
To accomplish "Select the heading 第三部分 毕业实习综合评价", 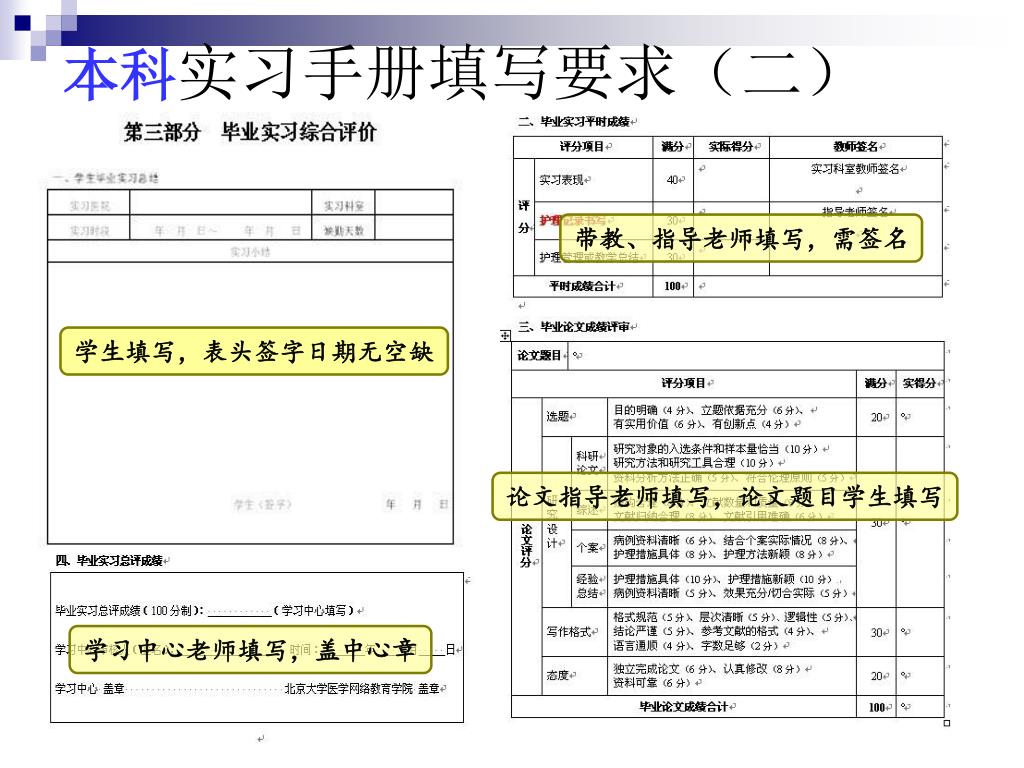I will [x=250, y=132].
